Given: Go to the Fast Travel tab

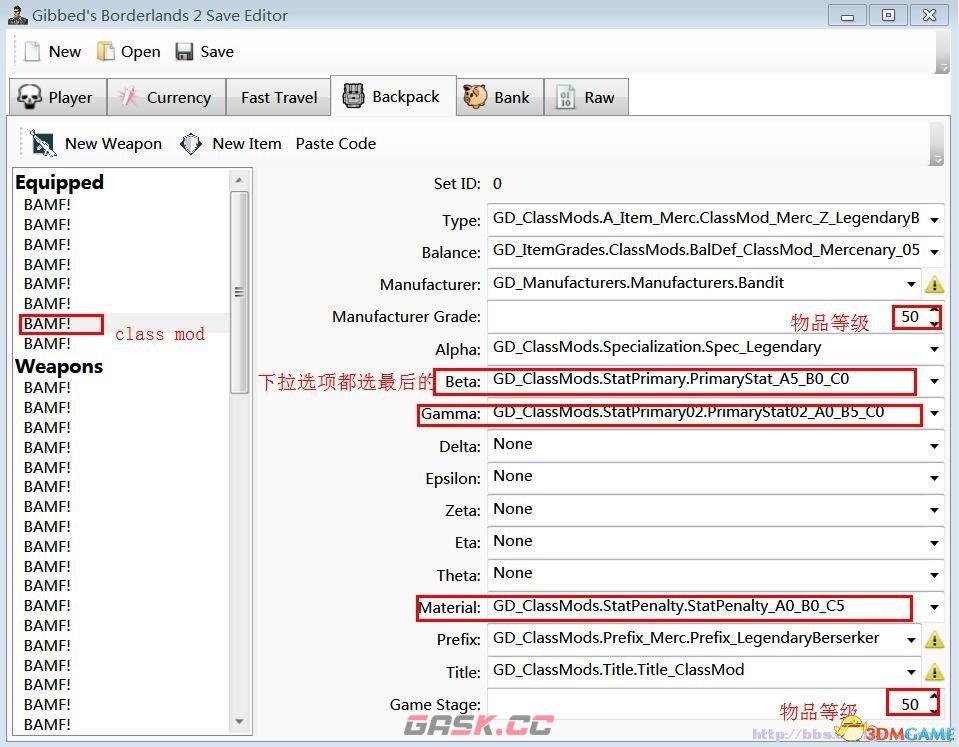Looking at the screenshot, I should click(x=279, y=97).
